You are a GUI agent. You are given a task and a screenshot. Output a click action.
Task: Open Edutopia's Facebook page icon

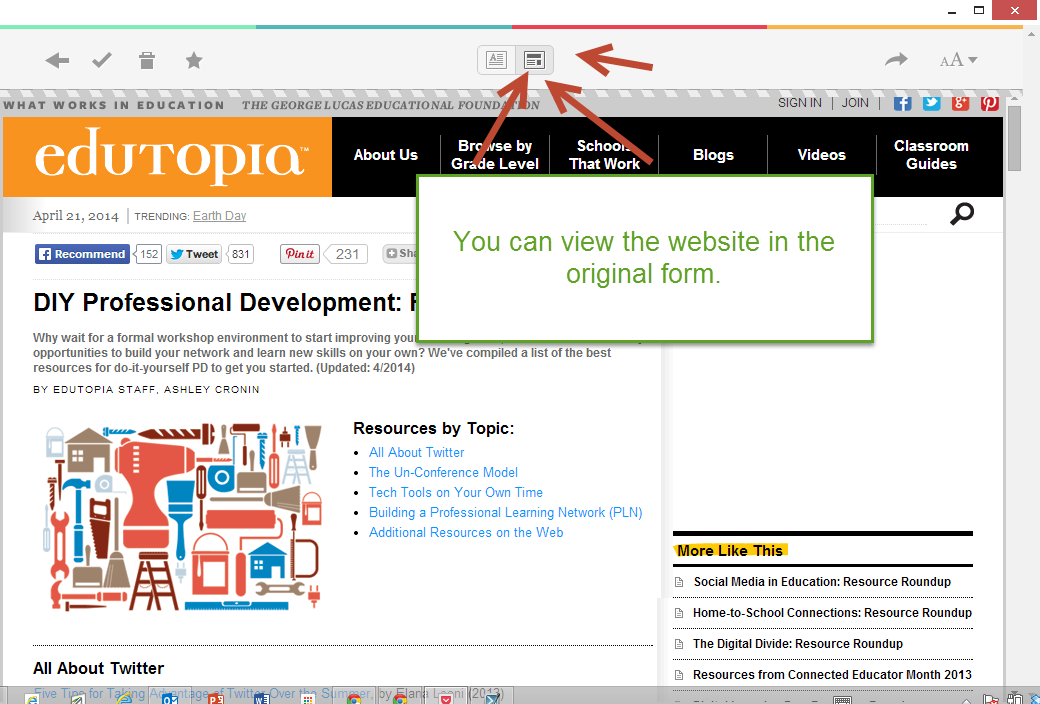[902, 103]
